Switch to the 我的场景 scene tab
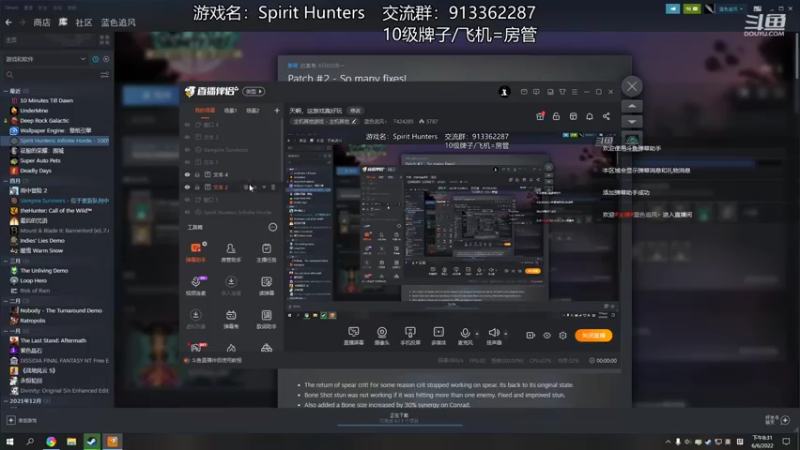800x450 pixels. pos(205,110)
